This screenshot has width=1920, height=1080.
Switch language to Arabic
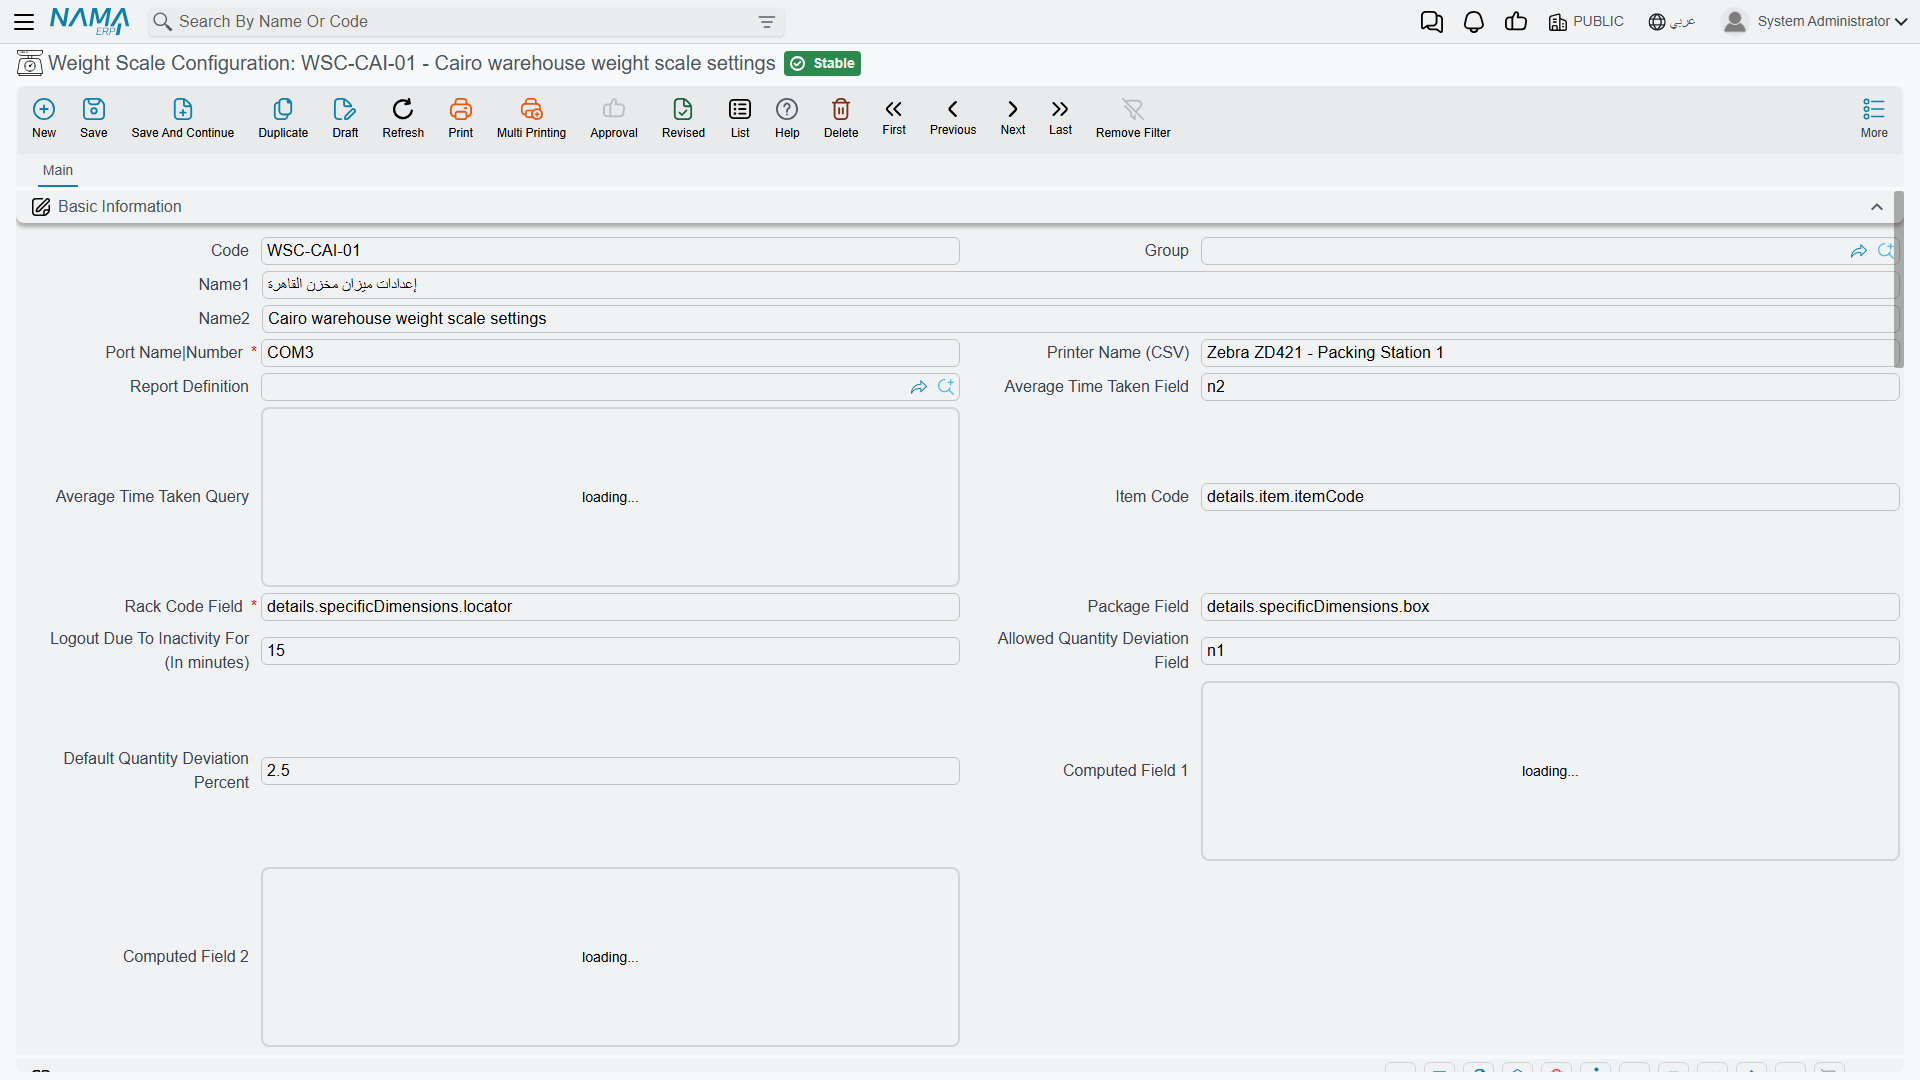click(1672, 22)
